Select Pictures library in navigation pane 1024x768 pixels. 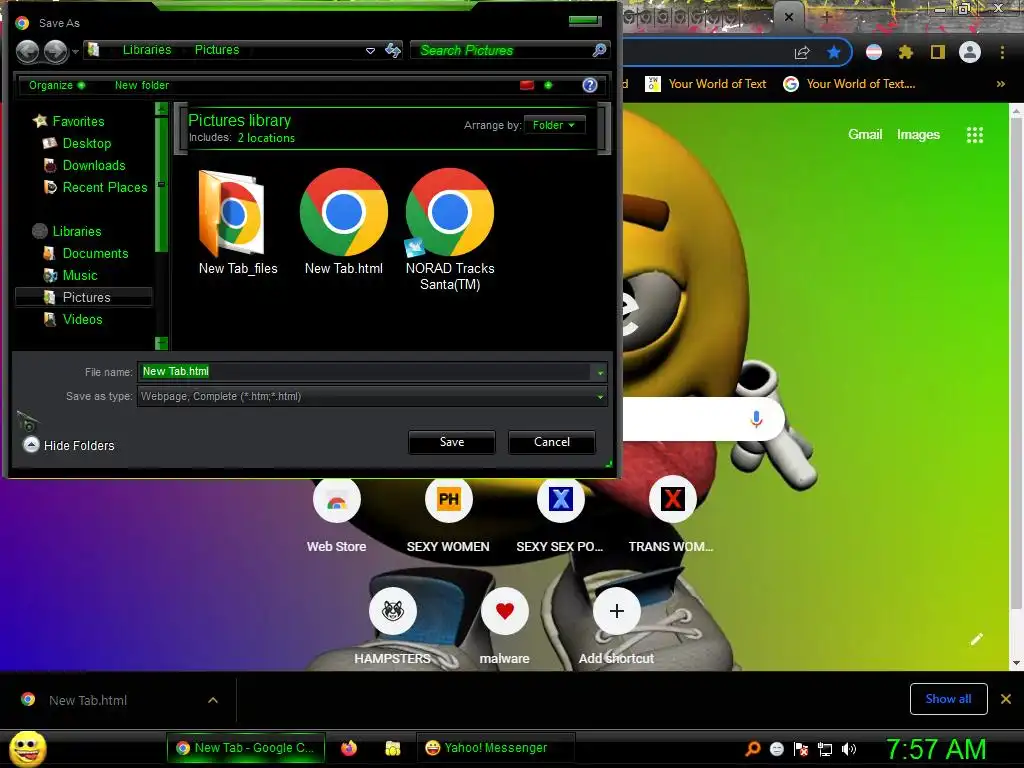click(84, 297)
